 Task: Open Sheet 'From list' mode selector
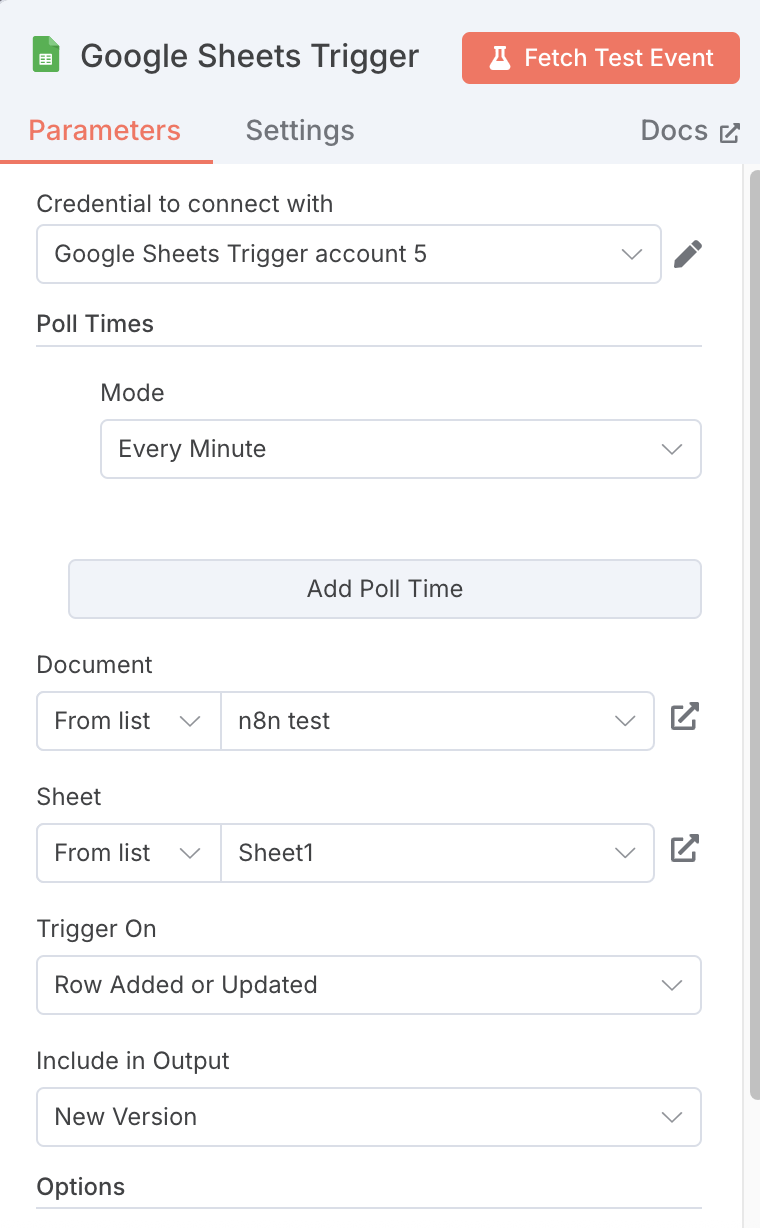click(127, 853)
